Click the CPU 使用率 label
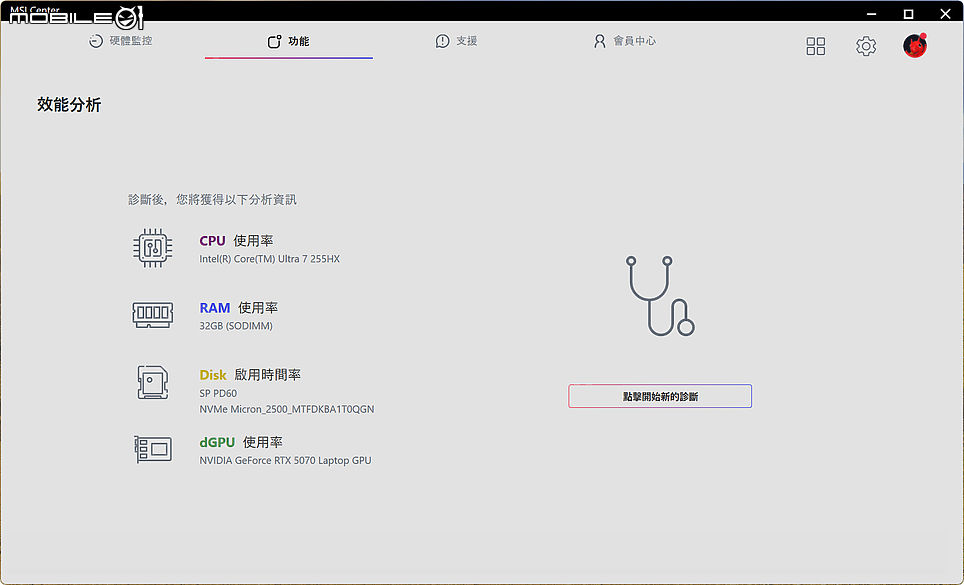This screenshot has height=585, width=964. (x=236, y=241)
